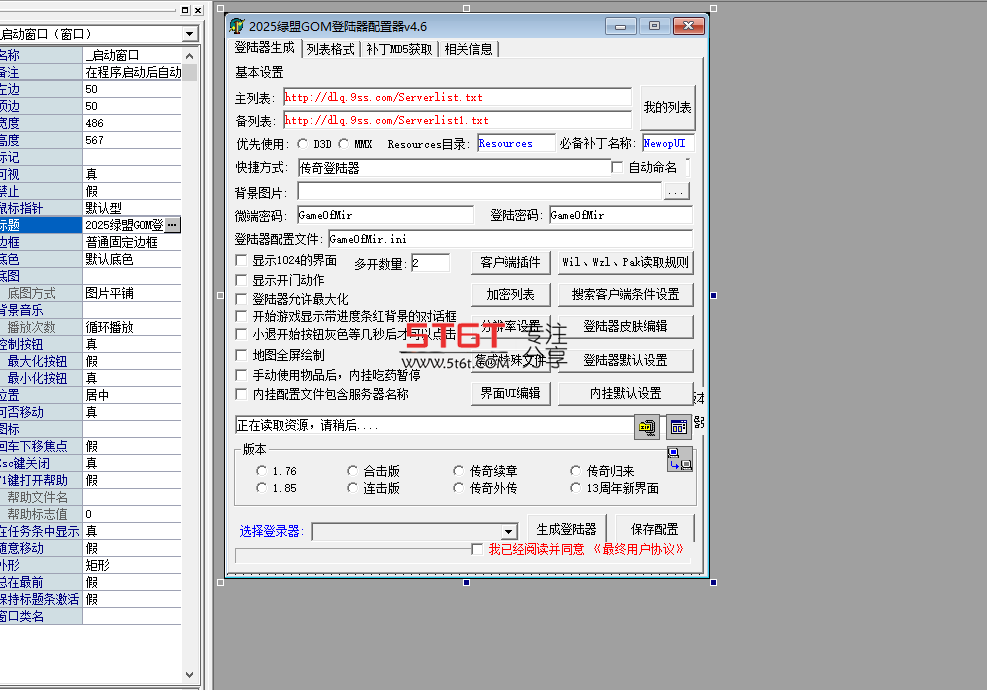
Task: Click the 多开数量 number field
Action: [x=431, y=263]
